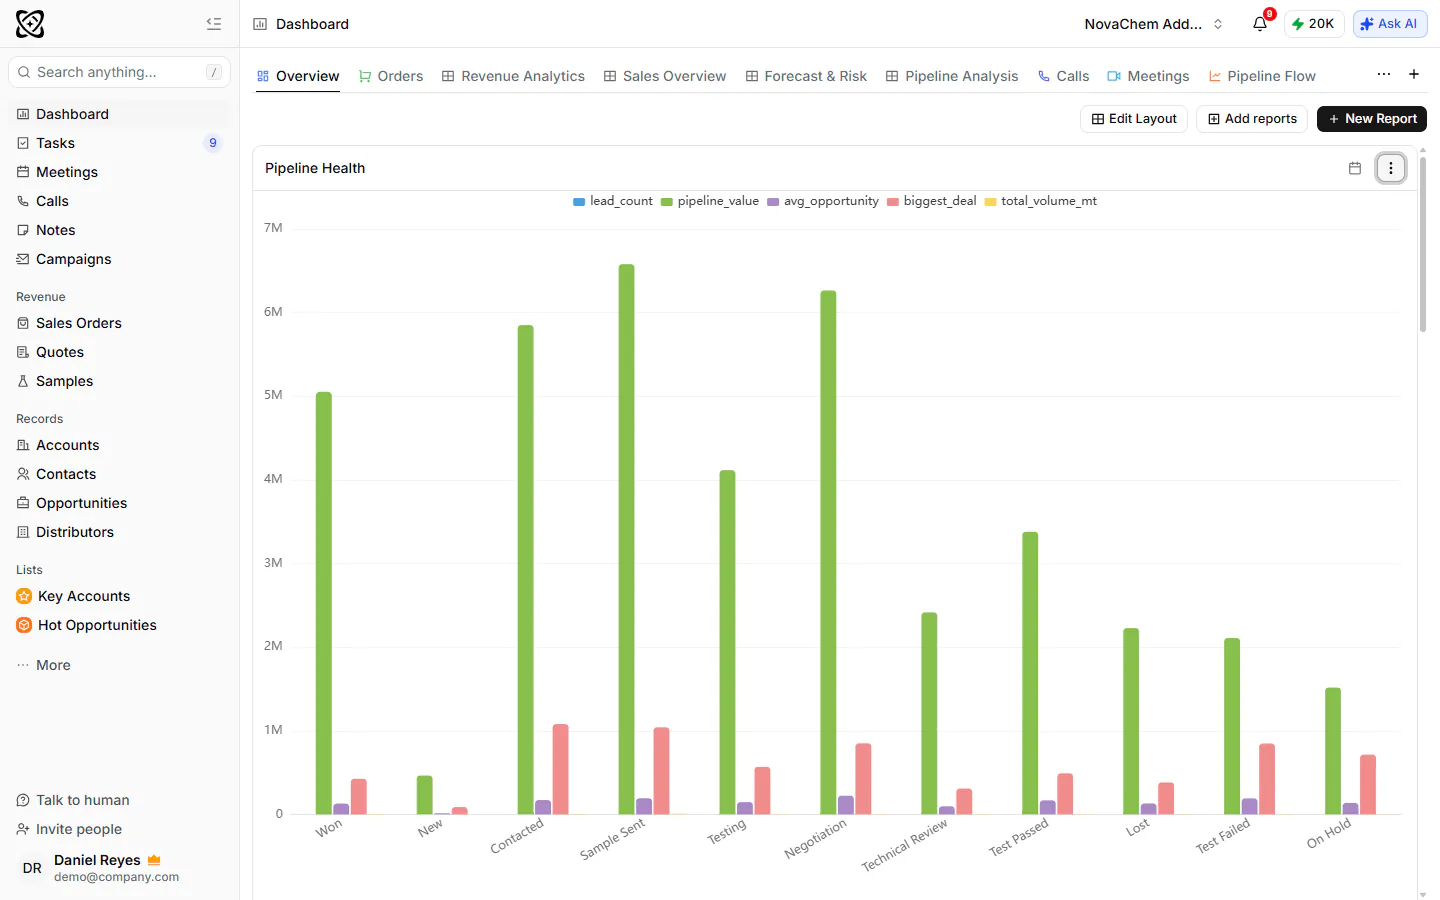Go to Campaigns in the sidebar
This screenshot has height=900, width=1440.
point(119,259)
